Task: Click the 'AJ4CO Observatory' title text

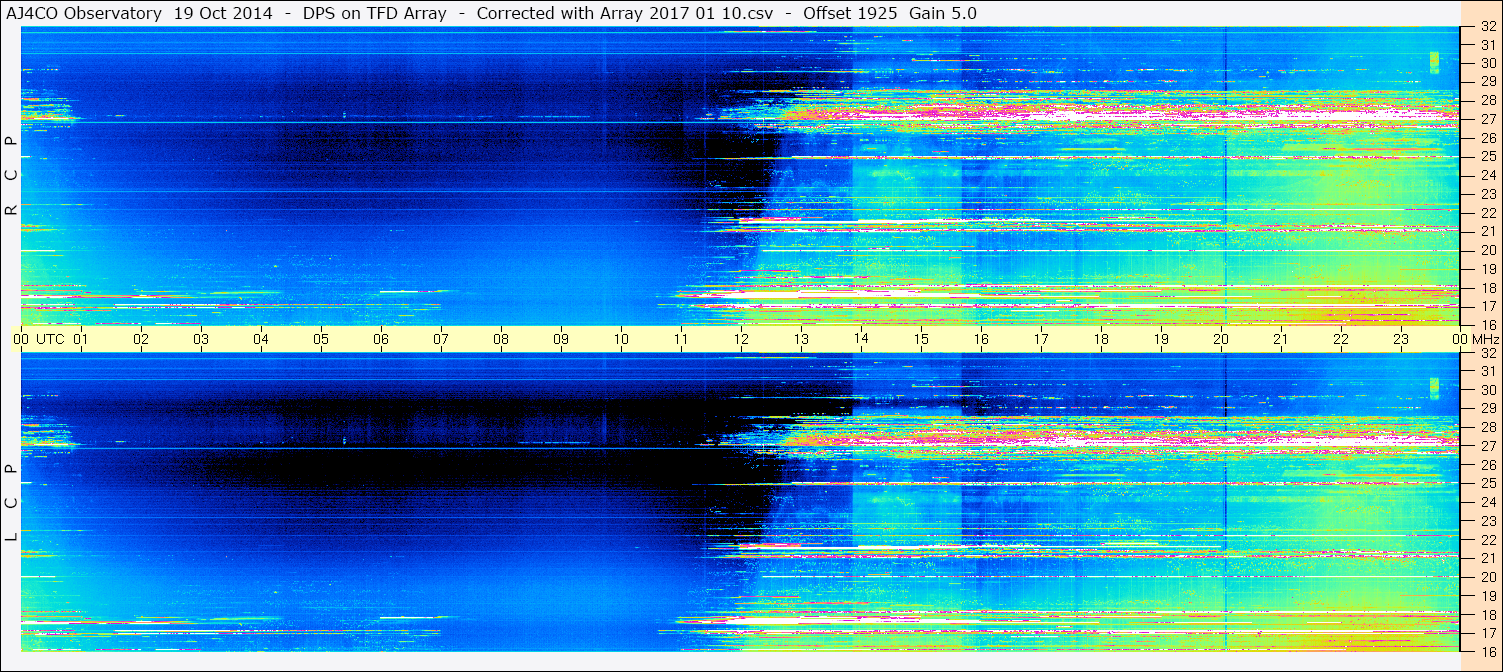Action: pyautogui.click(x=85, y=14)
